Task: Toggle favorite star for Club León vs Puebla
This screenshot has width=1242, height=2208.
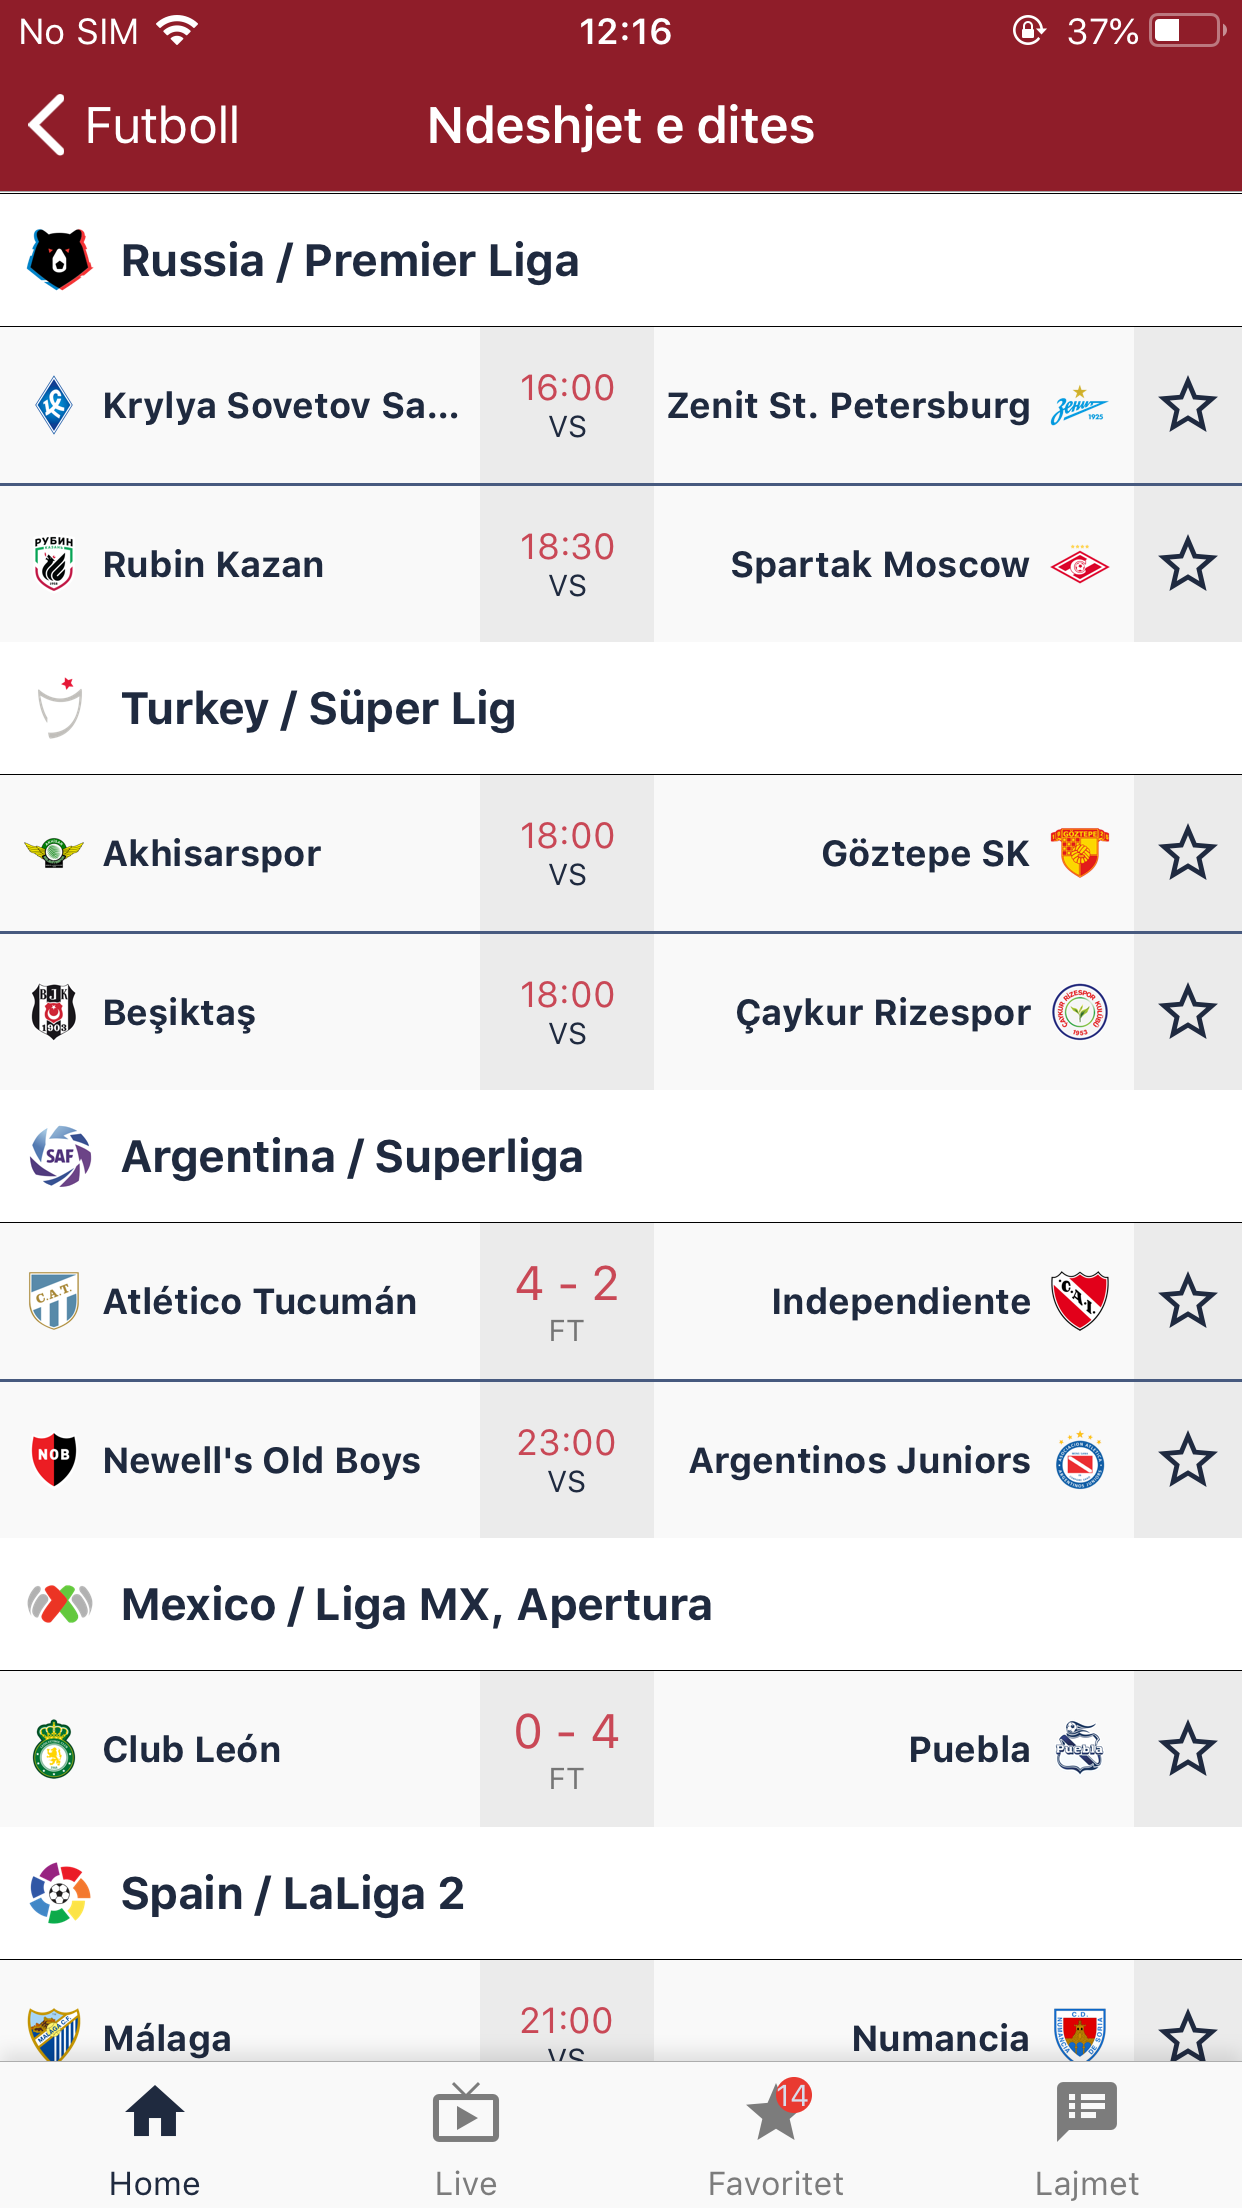Action: click(1187, 1749)
